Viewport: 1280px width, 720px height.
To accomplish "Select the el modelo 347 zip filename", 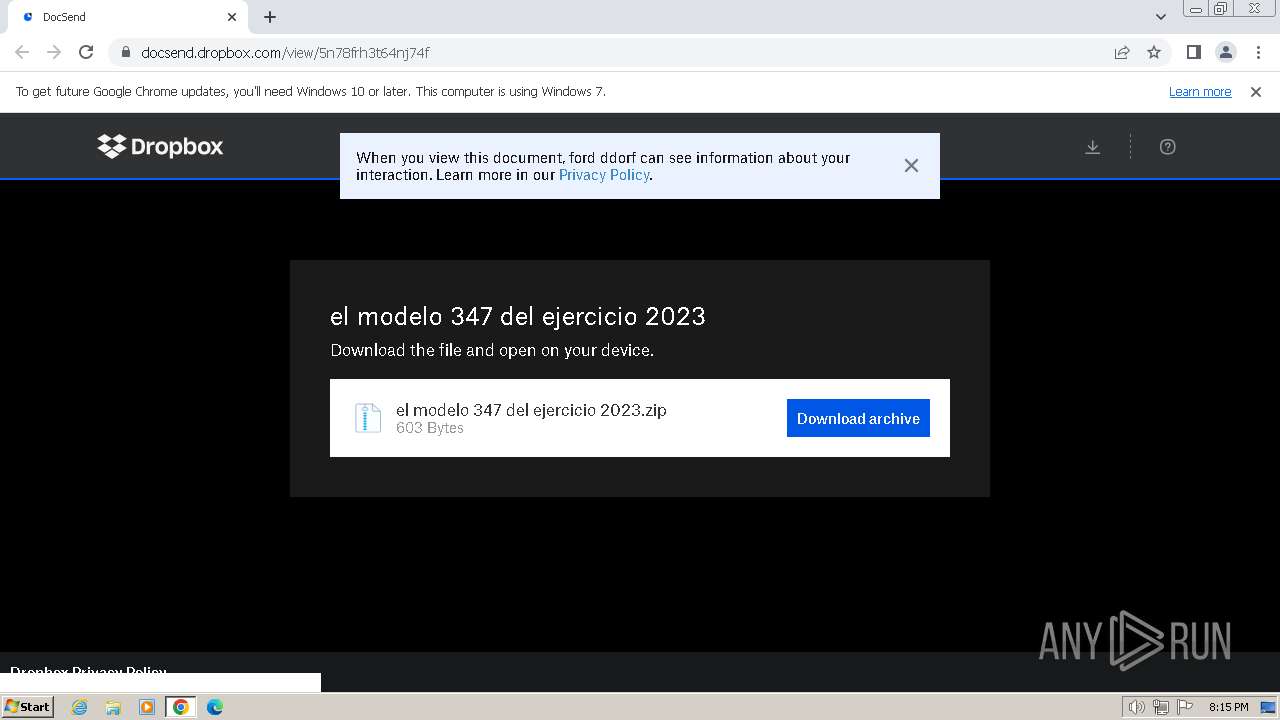I will pyautogui.click(x=531, y=410).
